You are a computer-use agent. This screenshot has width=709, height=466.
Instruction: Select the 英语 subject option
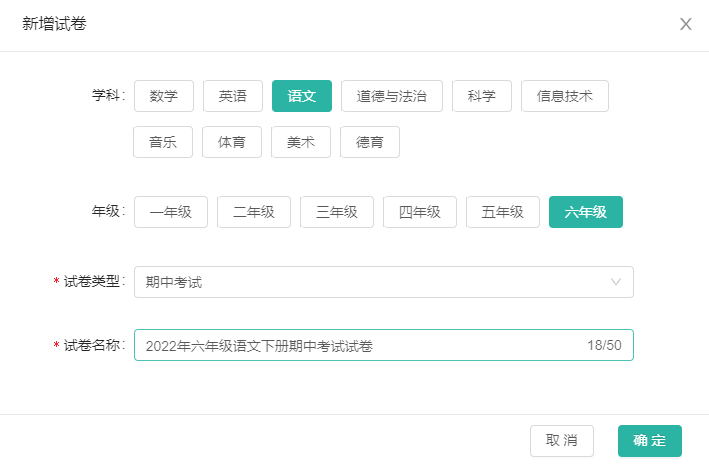click(x=233, y=96)
